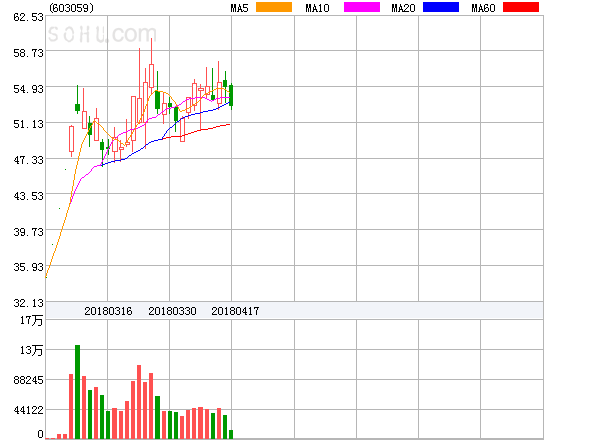Click the 58.73 price axis label

(28, 53)
